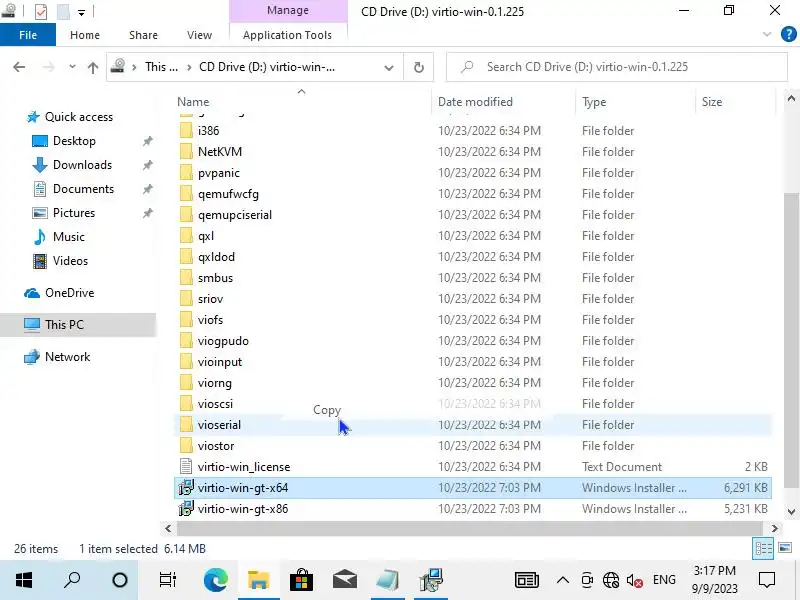Click the qxl folder icon
Image resolution: width=800 pixels, height=600 pixels.
tap(186, 236)
